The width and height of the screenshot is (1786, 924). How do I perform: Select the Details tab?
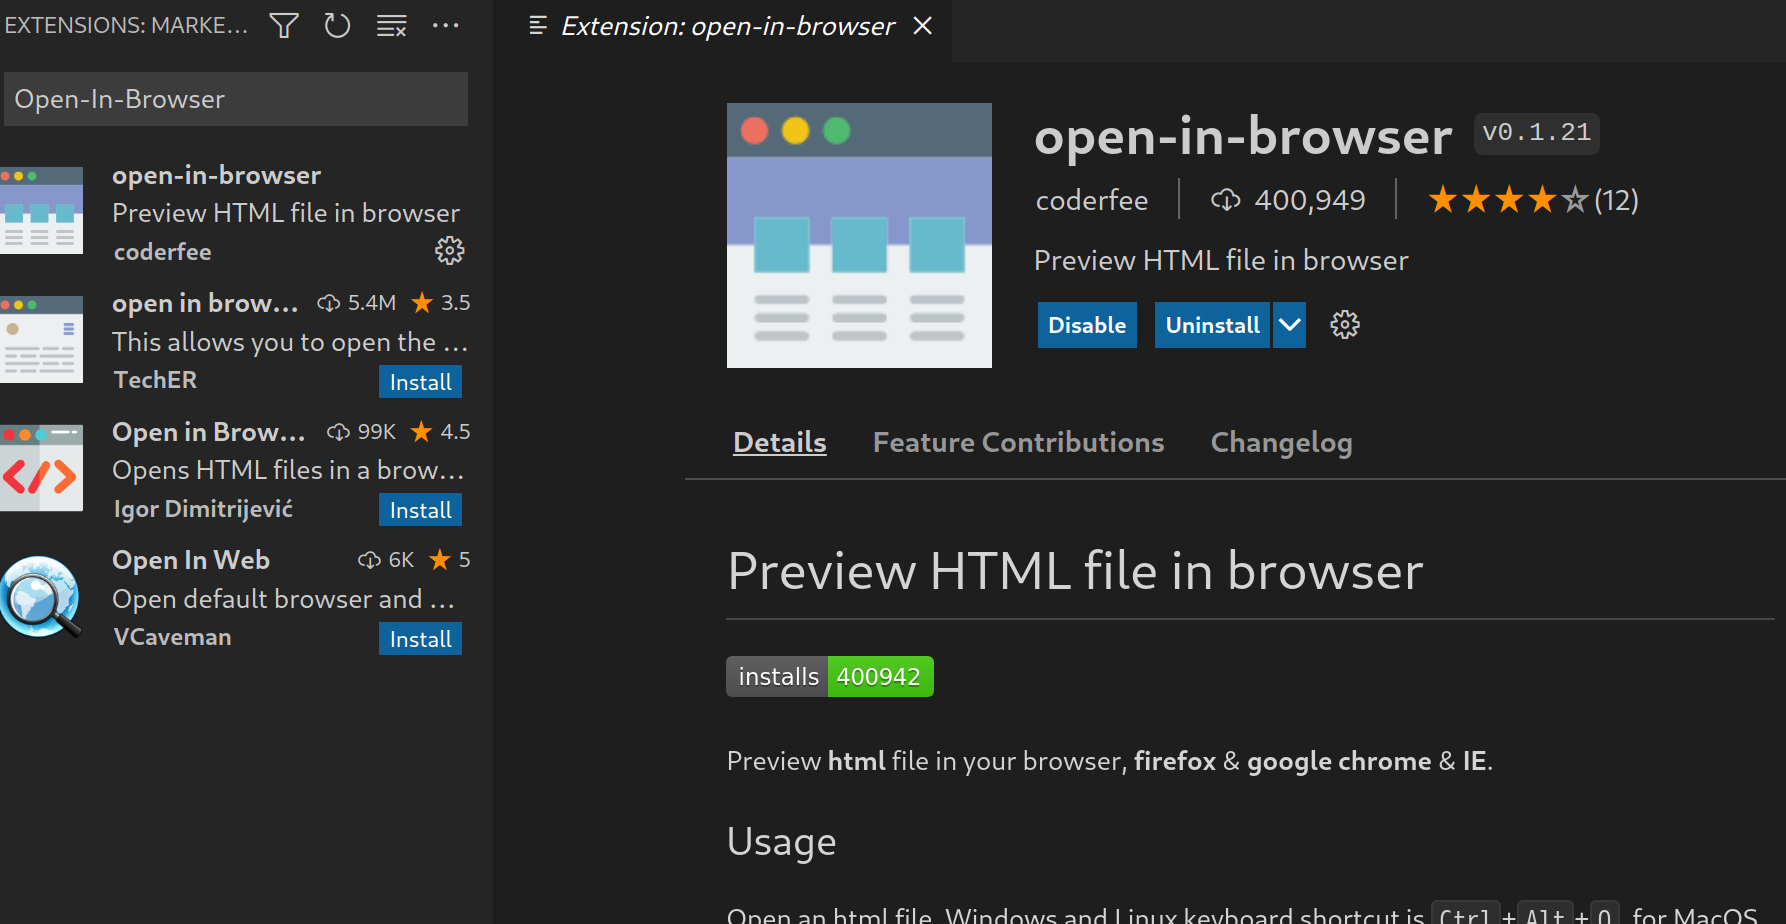coord(779,442)
